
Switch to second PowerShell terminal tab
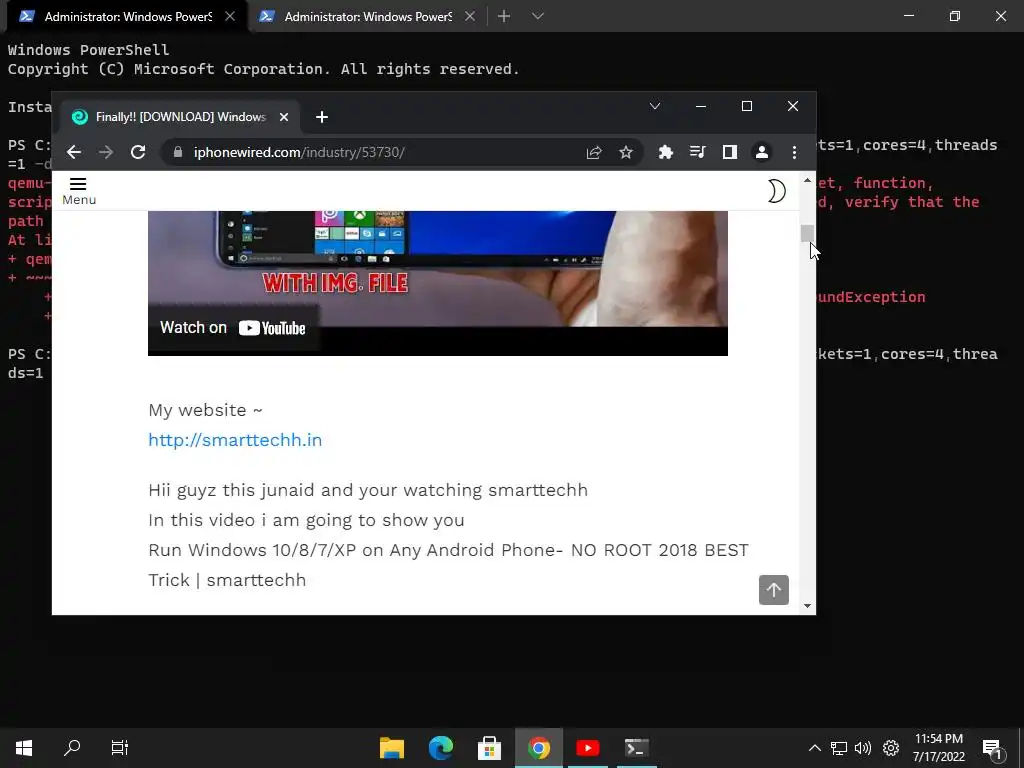click(367, 16)
